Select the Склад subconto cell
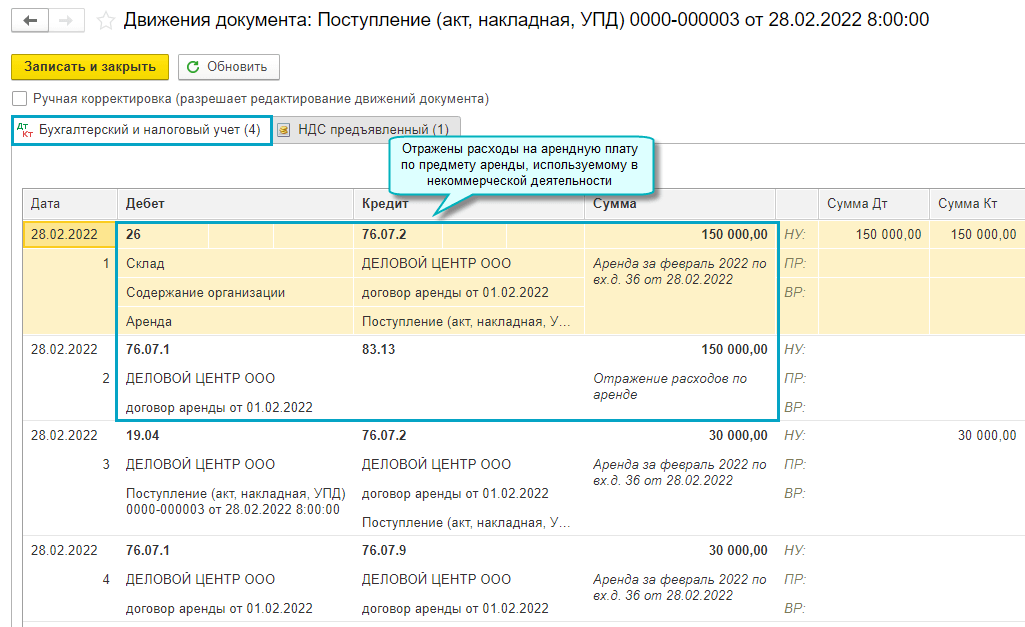The width and height of the screenshot is (1025, 627). [x=235, y=263]
